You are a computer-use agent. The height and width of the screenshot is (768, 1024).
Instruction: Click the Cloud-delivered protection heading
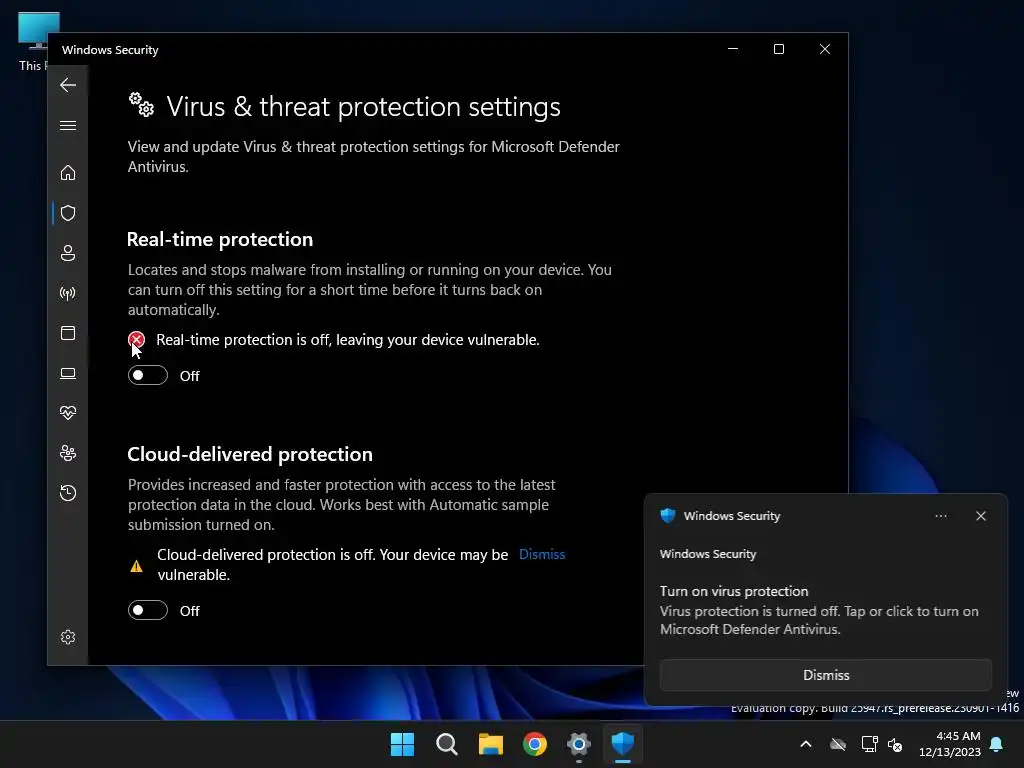[x=250, y=454]
